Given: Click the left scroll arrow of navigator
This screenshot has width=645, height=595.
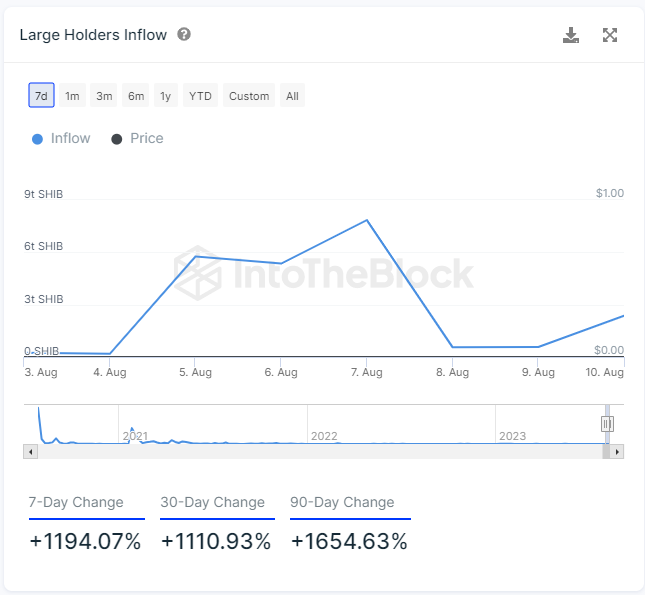Looking at the screenshot, I should pyautogui.click(x=30, y=452).
